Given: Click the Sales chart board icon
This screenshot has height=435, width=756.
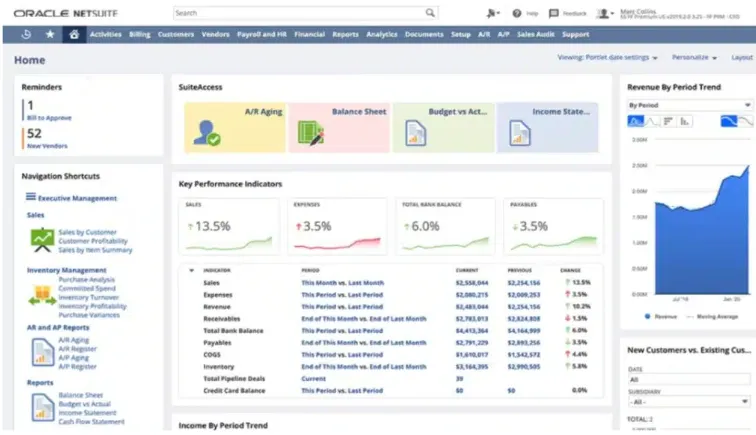Looking at the screenshot, I should point(42,240).
